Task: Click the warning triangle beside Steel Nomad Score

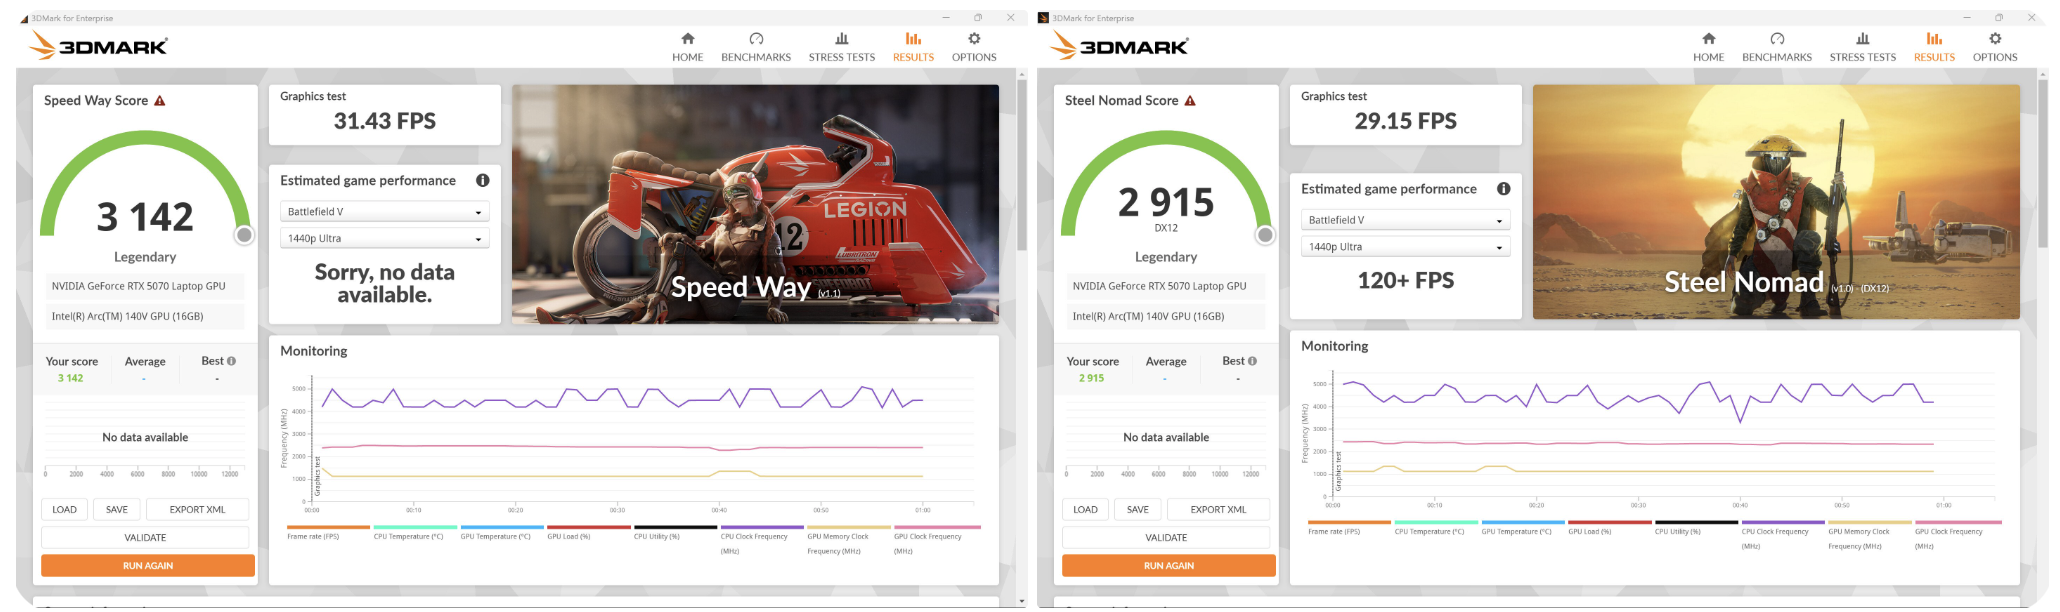Action: [x=1190, y=101]
